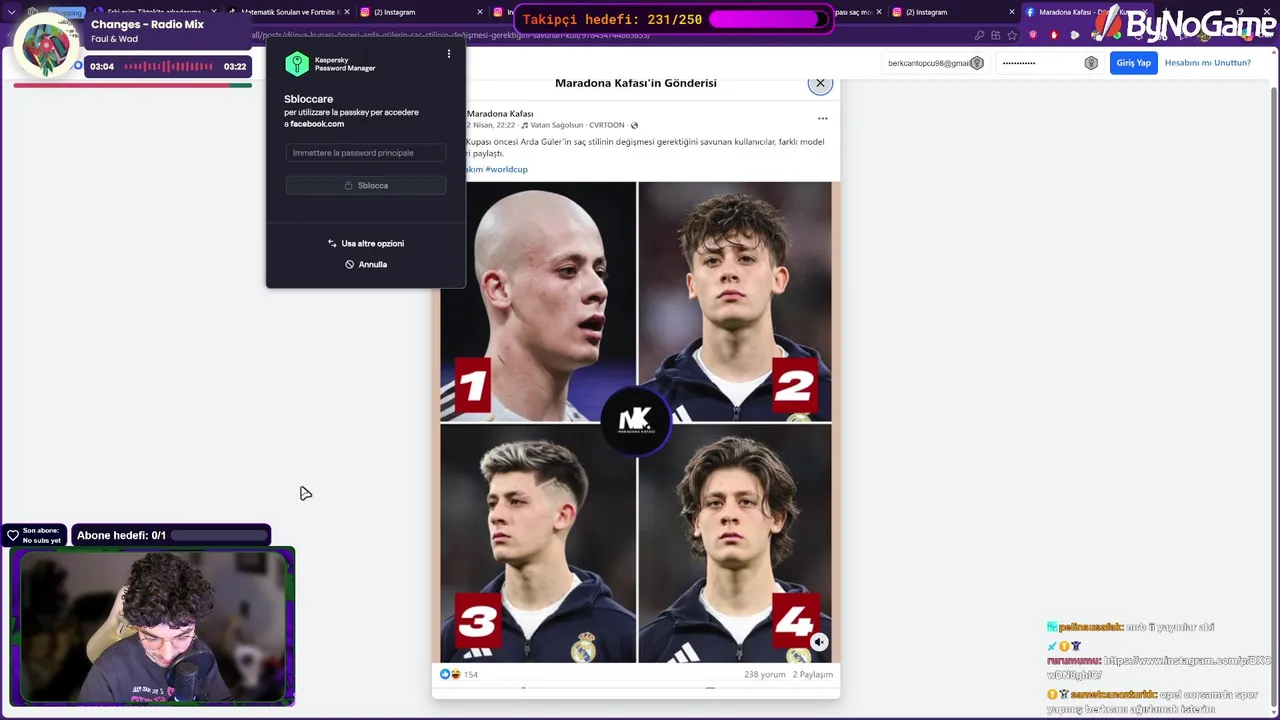Click the haha reaction emoji icon

coord(455,674)
